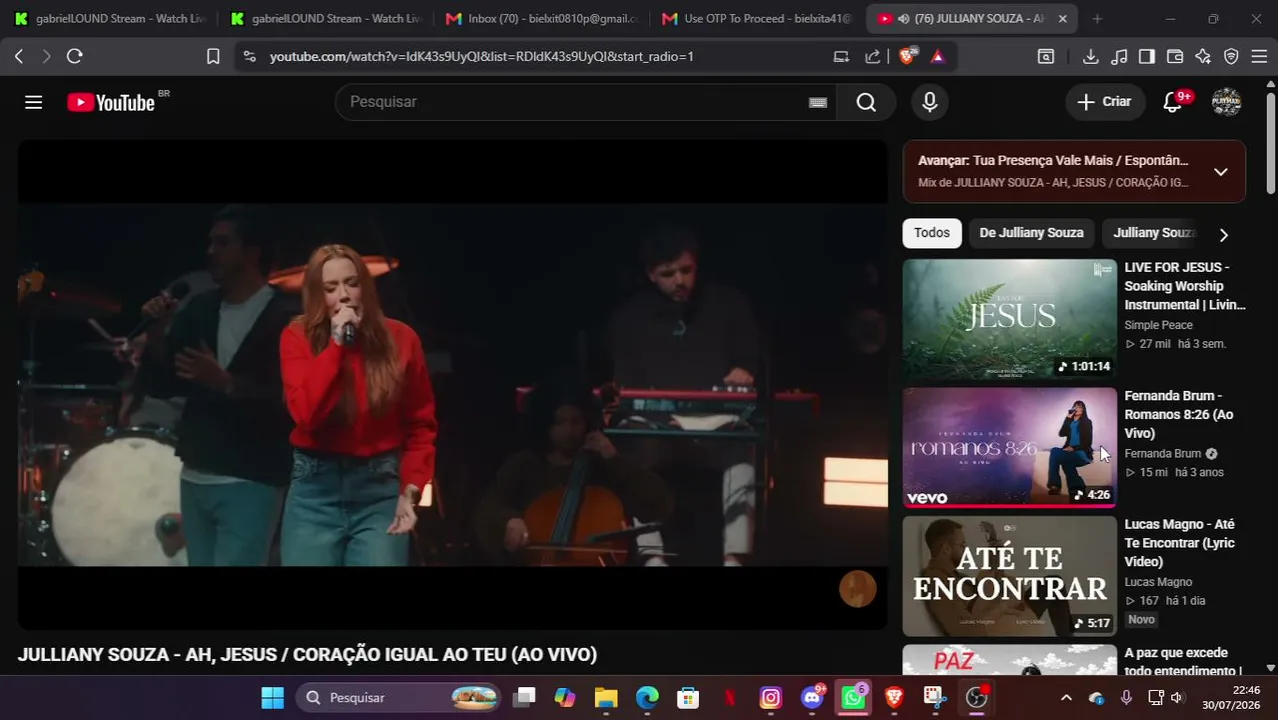This screenshot has width=1278, height=720.
Task: View site information icon in address bar
Action: coord(249,56)
